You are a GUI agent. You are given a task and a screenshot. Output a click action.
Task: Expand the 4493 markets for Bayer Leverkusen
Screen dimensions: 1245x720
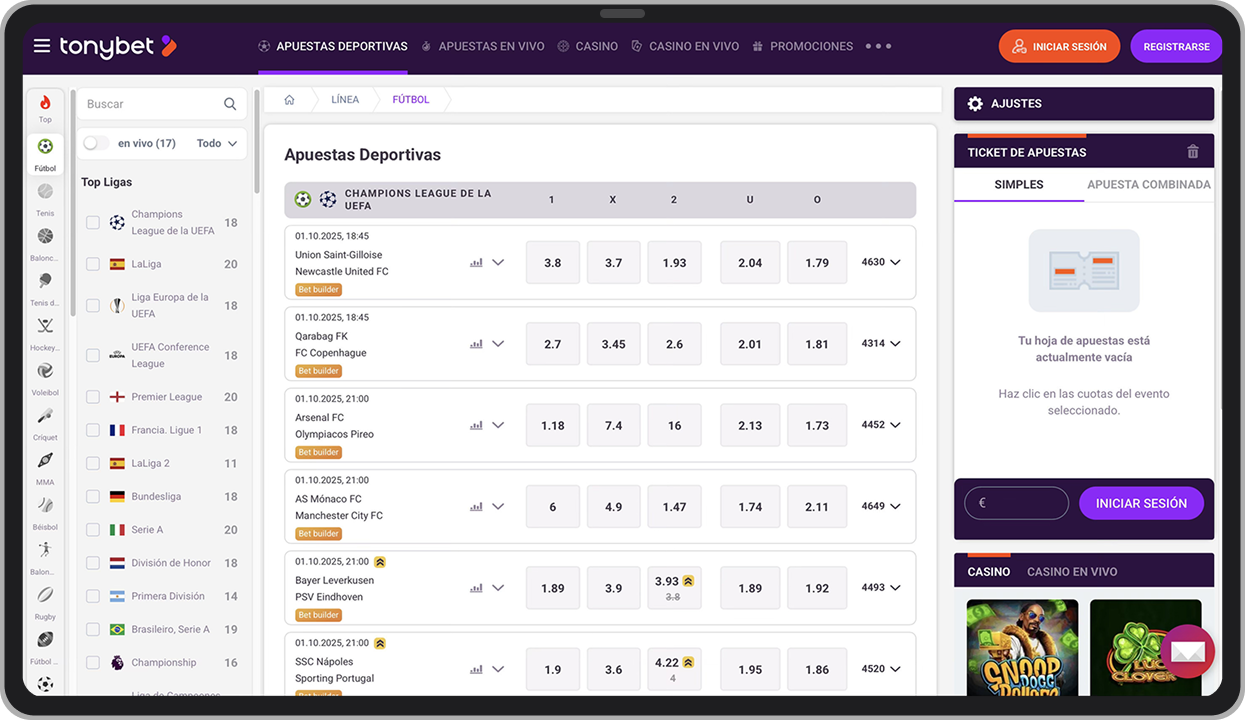click(x=881, y=587)
